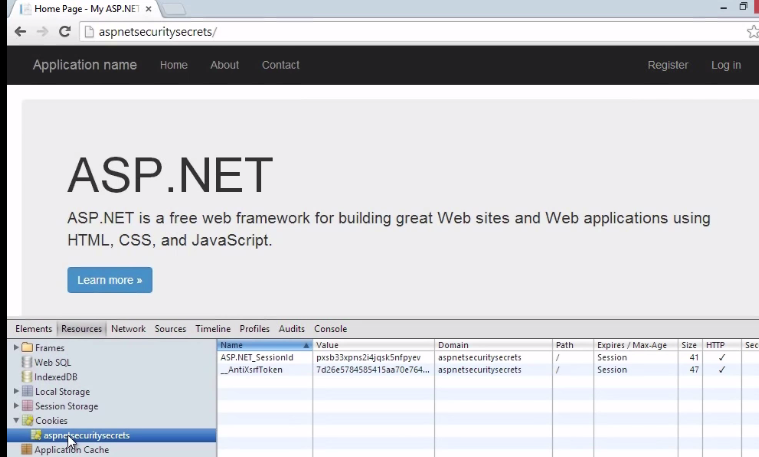Click the browser forward arrow
Screen dimensions: 759x457
[x=43, y=32]
